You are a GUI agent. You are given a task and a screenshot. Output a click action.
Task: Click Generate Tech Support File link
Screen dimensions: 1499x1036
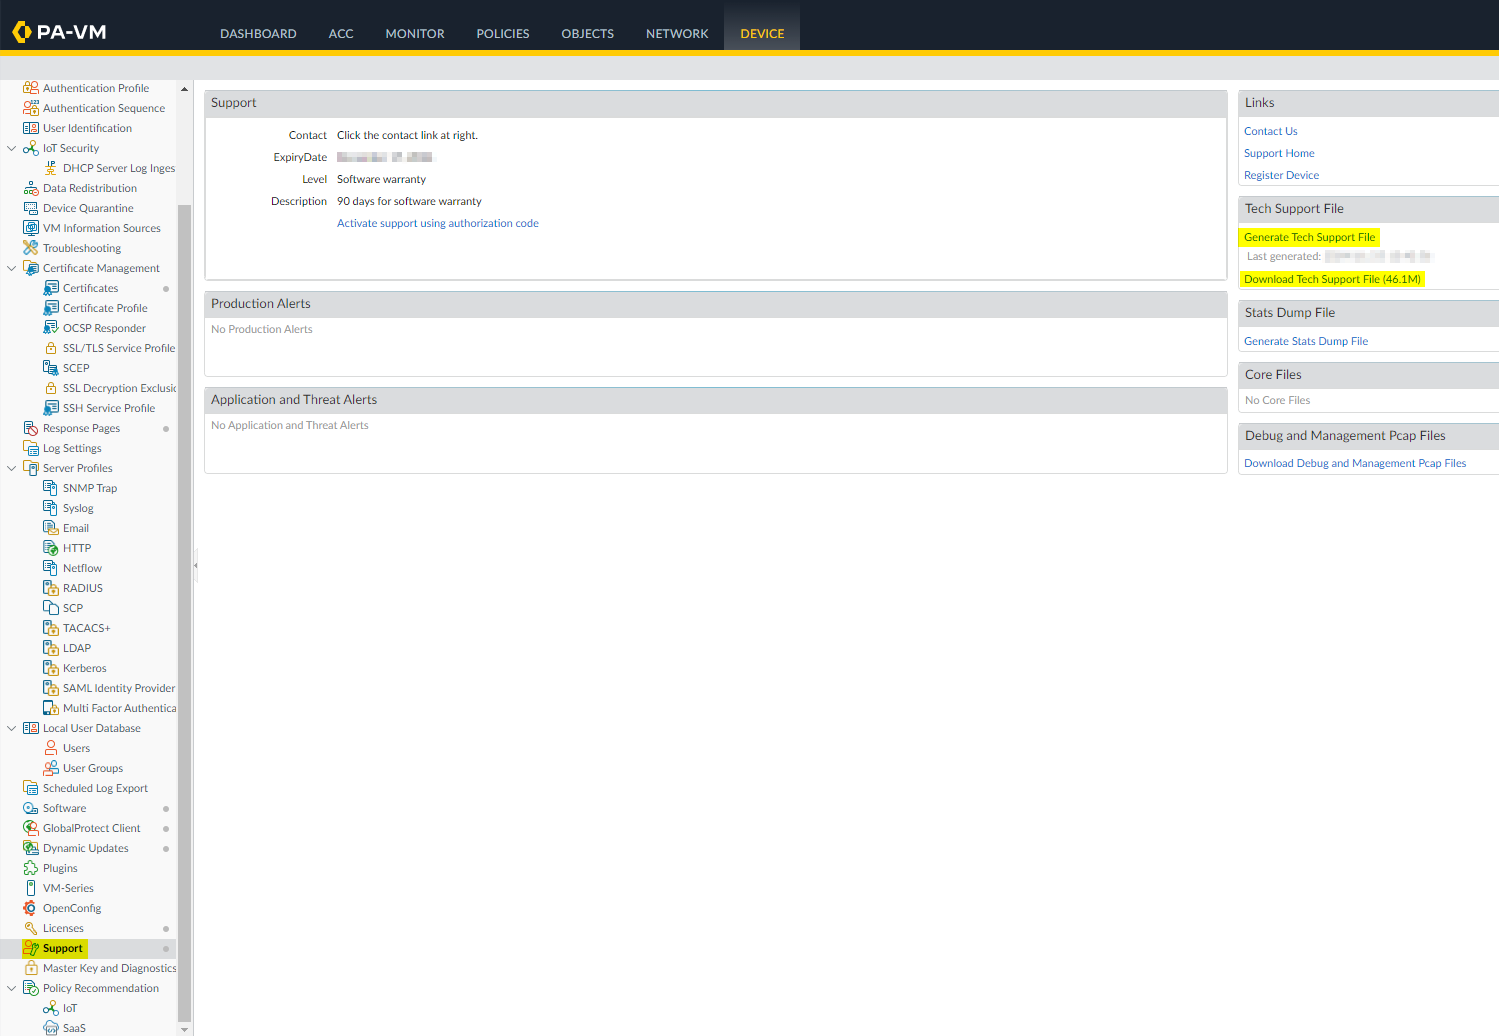(x=1309, y=237)
